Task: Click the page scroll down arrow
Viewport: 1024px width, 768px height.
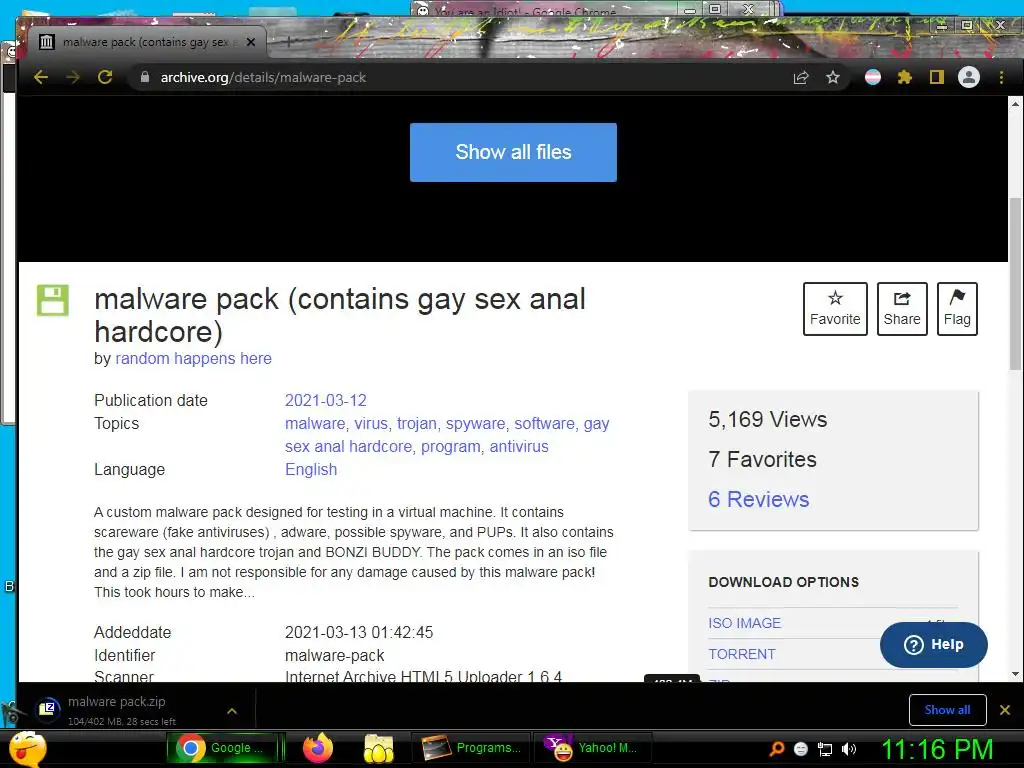Action: pos(1015,674)
